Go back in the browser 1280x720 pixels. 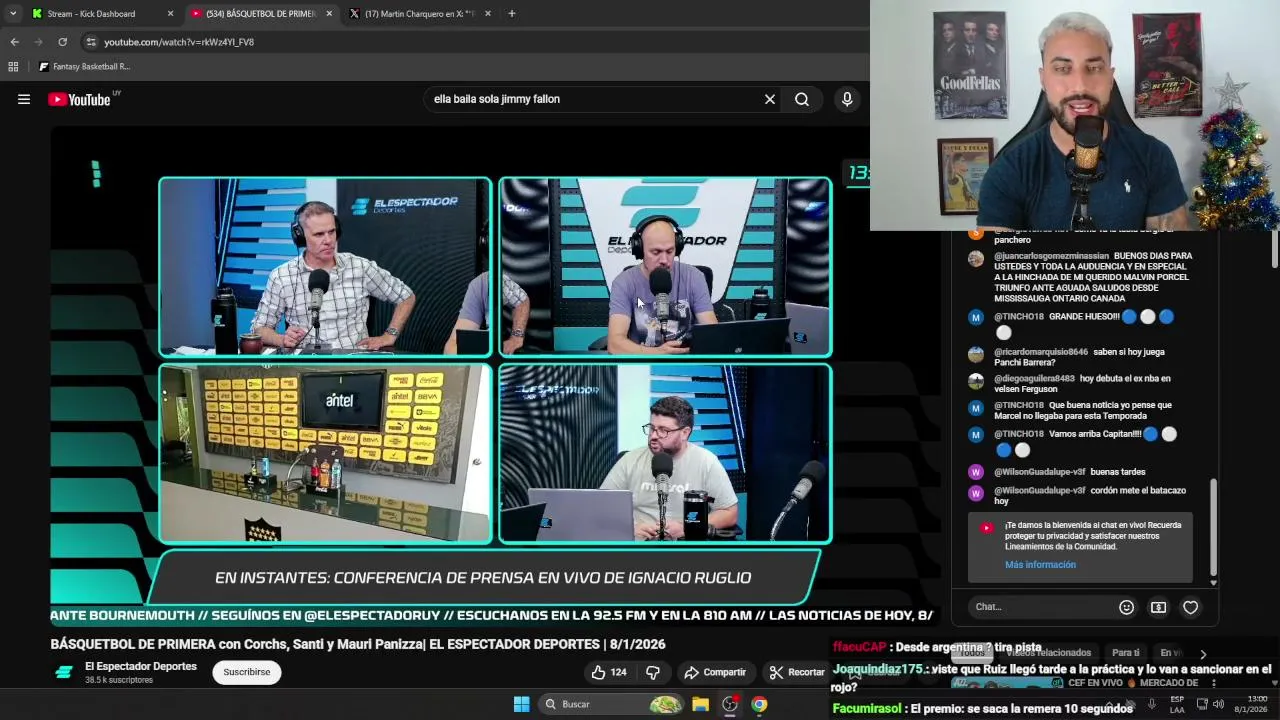[x=14, y=42]
